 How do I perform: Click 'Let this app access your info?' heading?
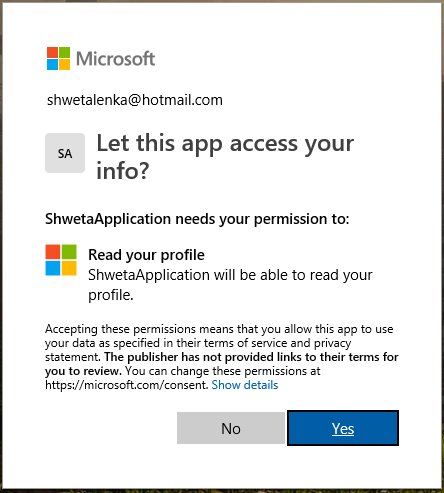225,157
